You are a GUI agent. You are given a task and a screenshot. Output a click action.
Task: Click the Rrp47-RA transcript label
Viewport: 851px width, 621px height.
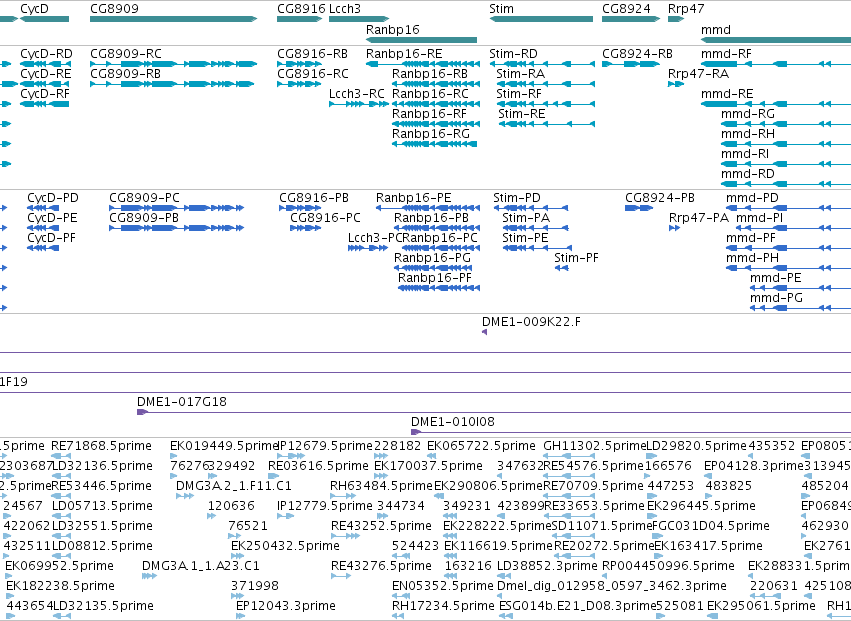[698, 73]
